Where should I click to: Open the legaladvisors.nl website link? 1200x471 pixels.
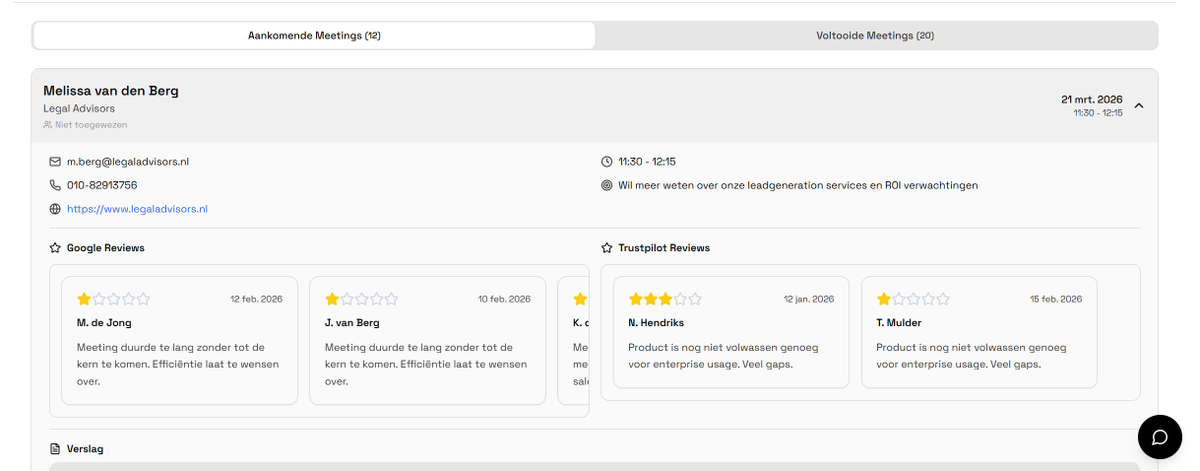pos(137,209)
